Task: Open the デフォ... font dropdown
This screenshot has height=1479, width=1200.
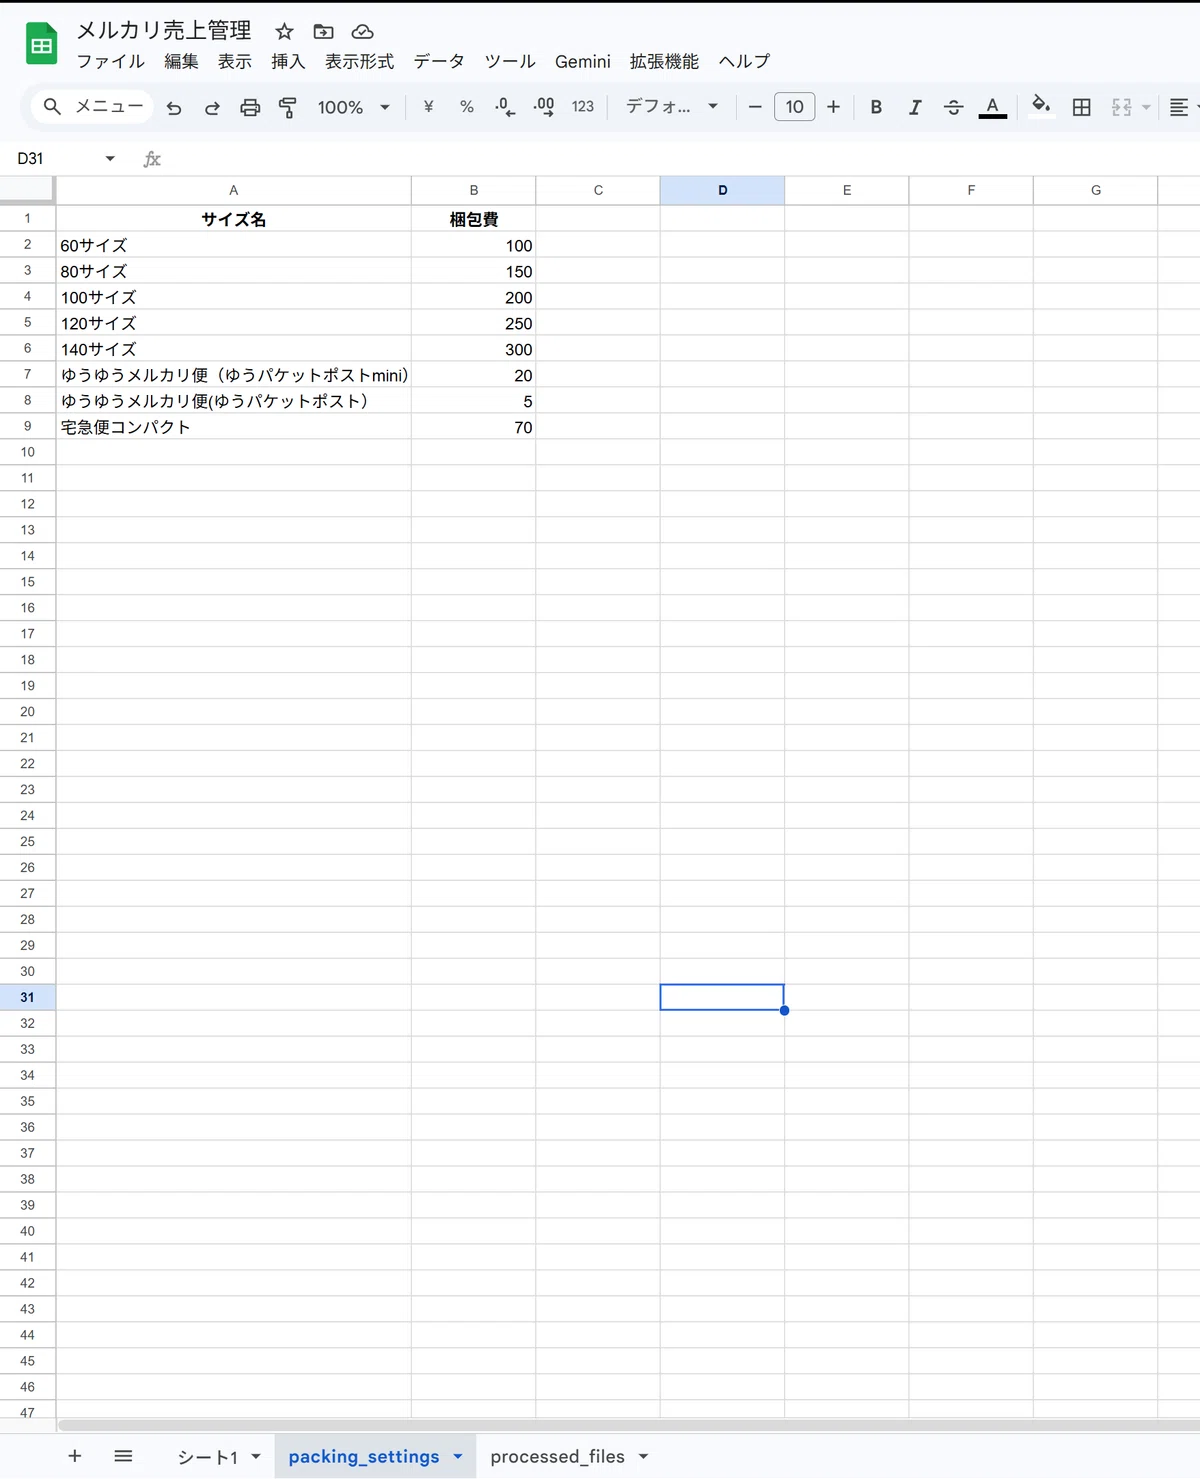Action: (x=672, y=107)
